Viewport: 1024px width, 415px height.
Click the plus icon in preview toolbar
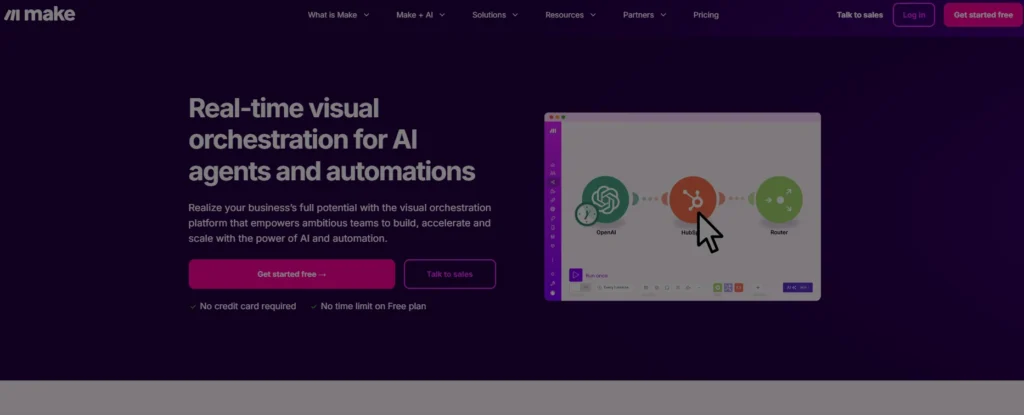(x=758, y=288)
